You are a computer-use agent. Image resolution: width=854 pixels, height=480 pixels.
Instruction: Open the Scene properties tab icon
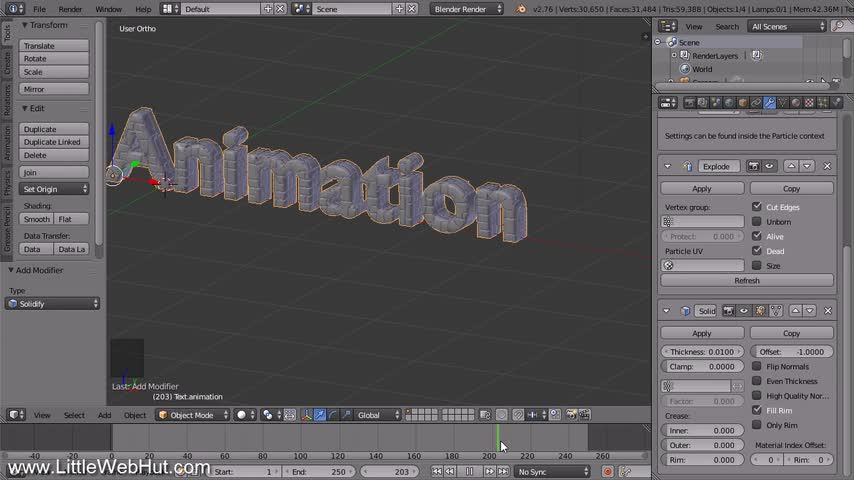pos(716,102)
